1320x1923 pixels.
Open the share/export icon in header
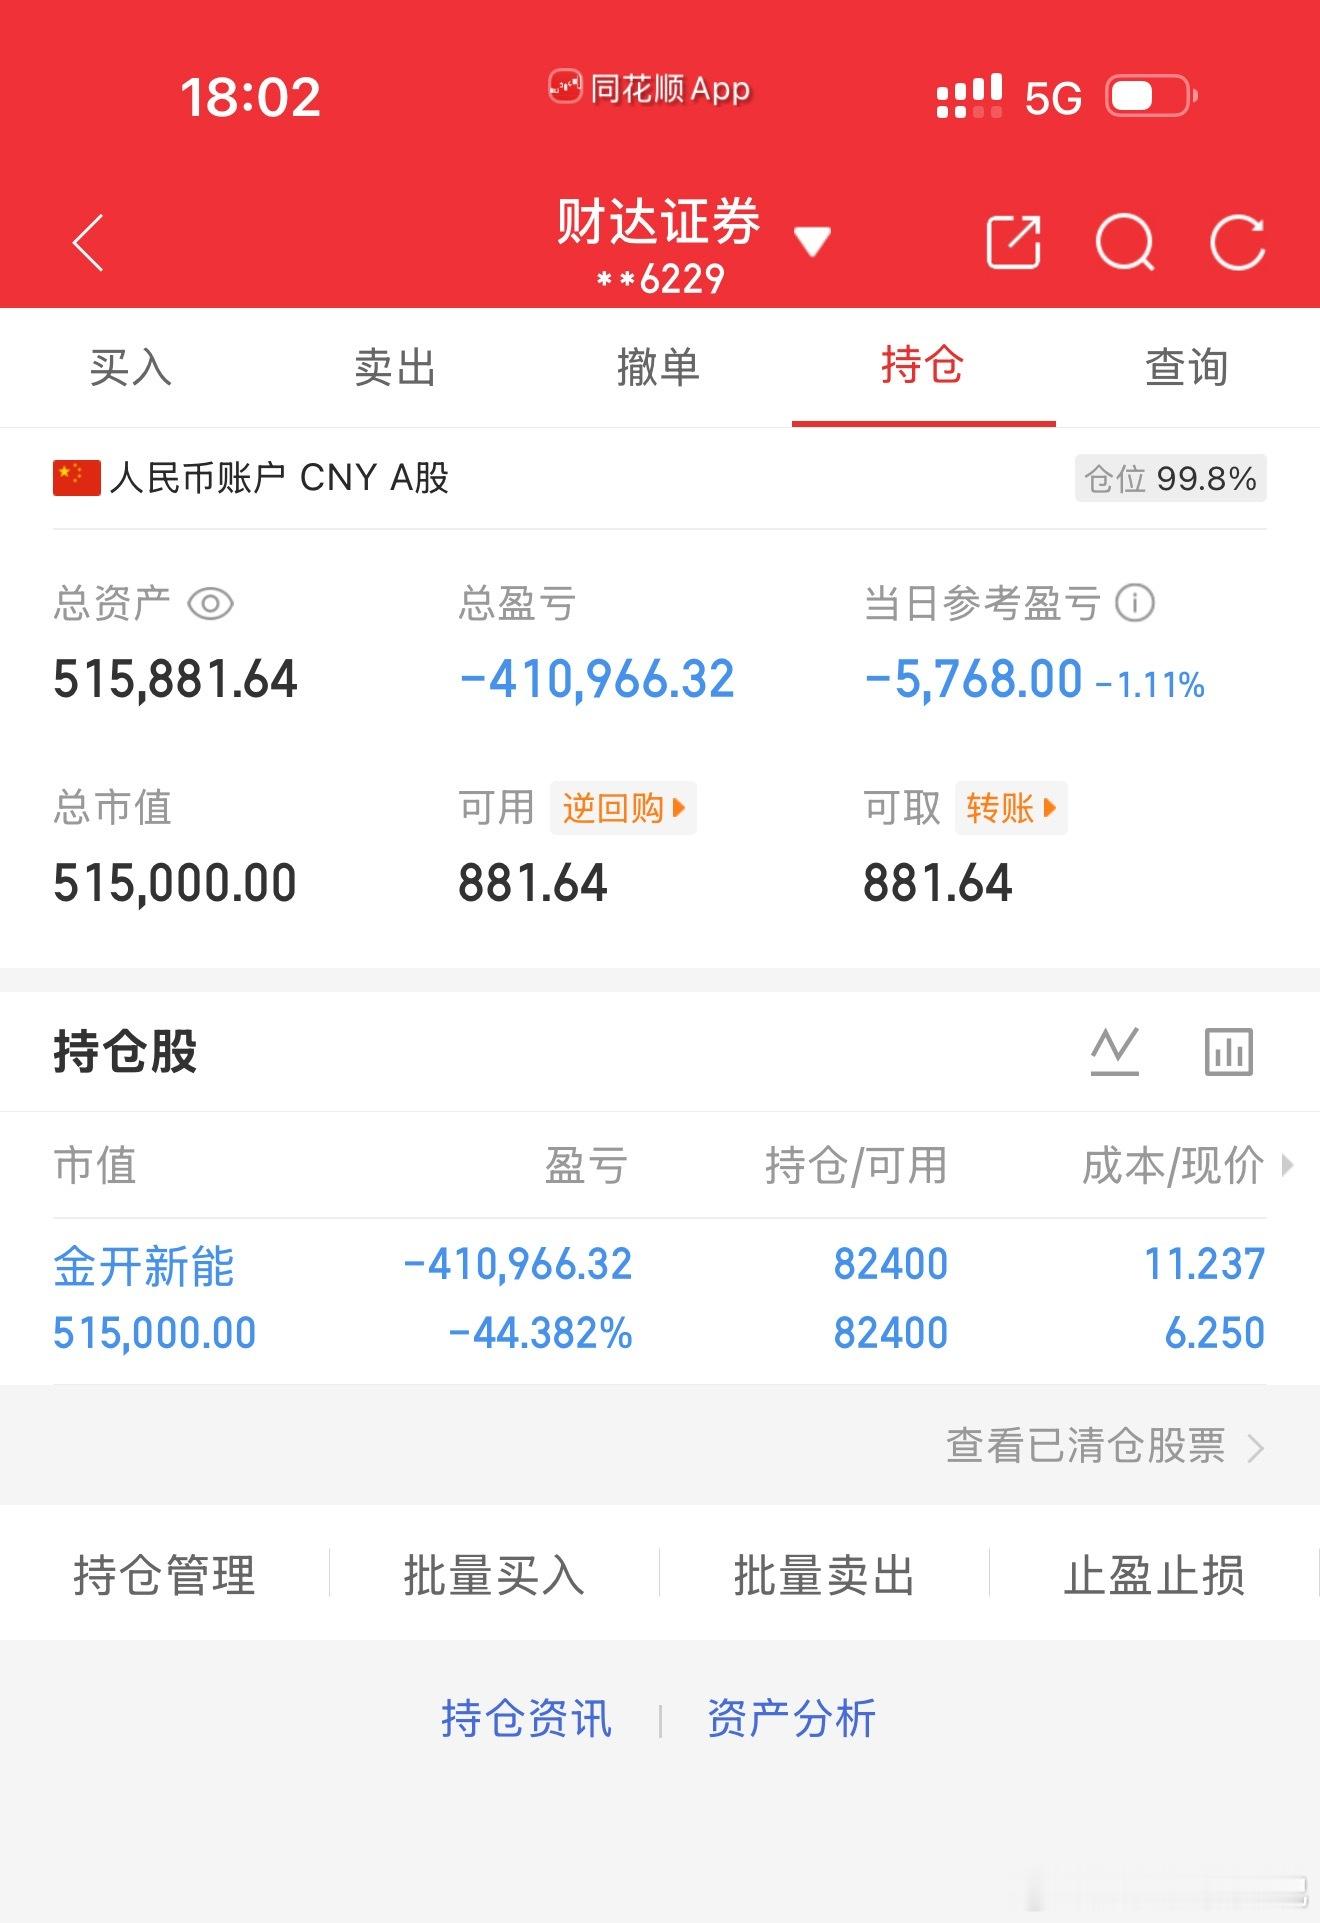coord(1014,242)
